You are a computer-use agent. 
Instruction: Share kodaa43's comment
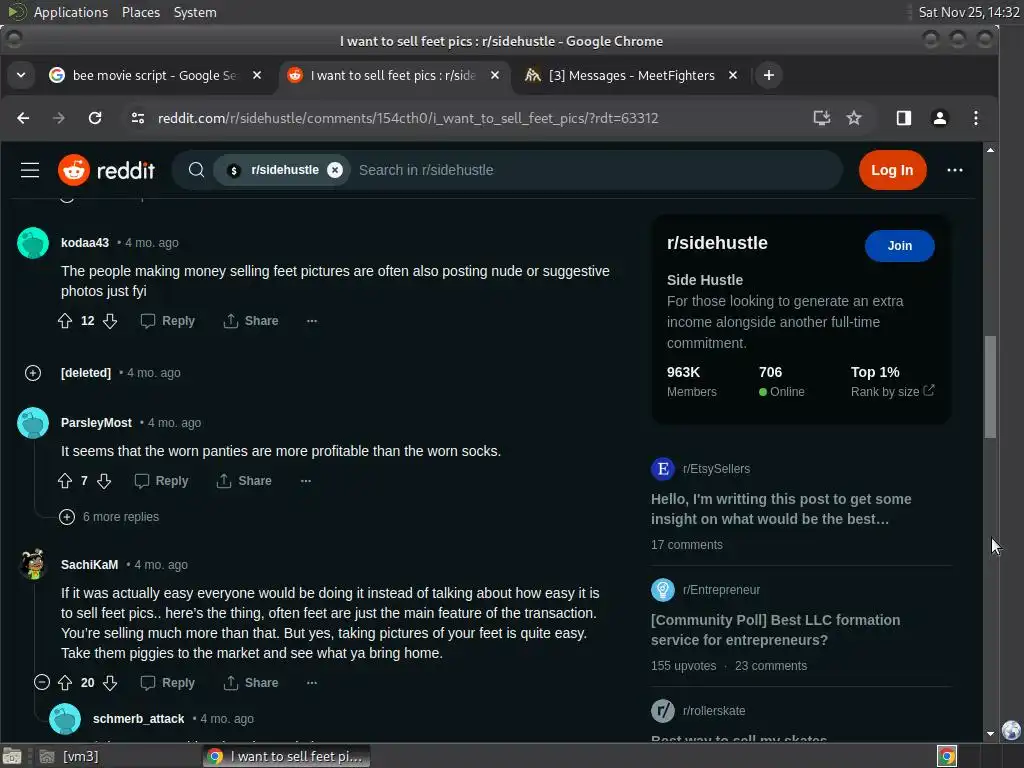pyautogui.click(x=251, y=321)
